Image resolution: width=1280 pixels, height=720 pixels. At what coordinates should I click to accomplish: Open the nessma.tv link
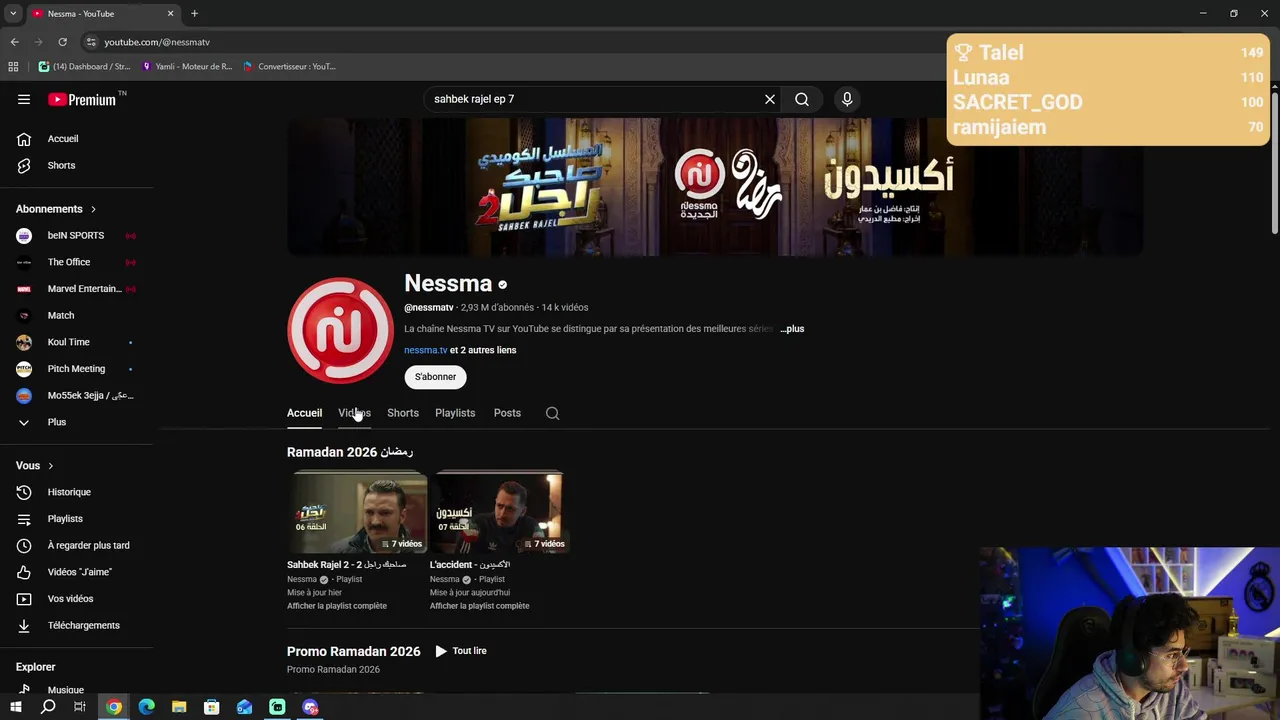pos(425,350)
